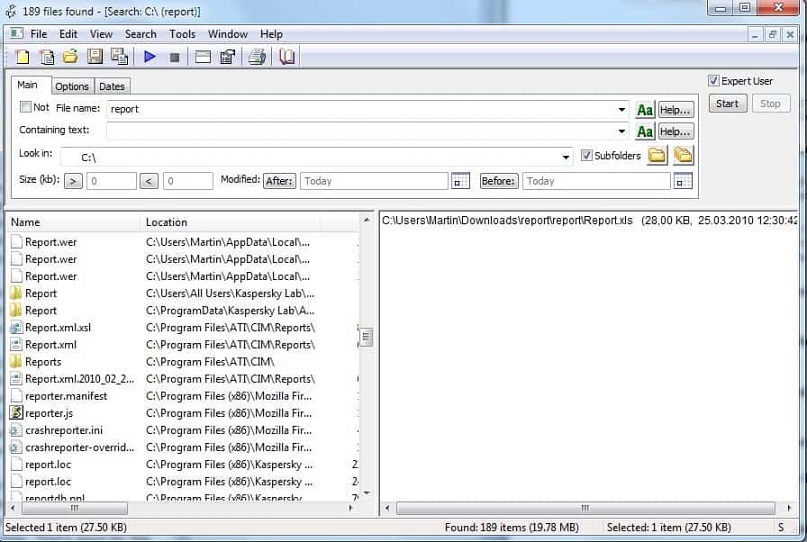Click the minimum size input field
The height and width of the screenshot is (542, 807).
(x=111, y=181)
